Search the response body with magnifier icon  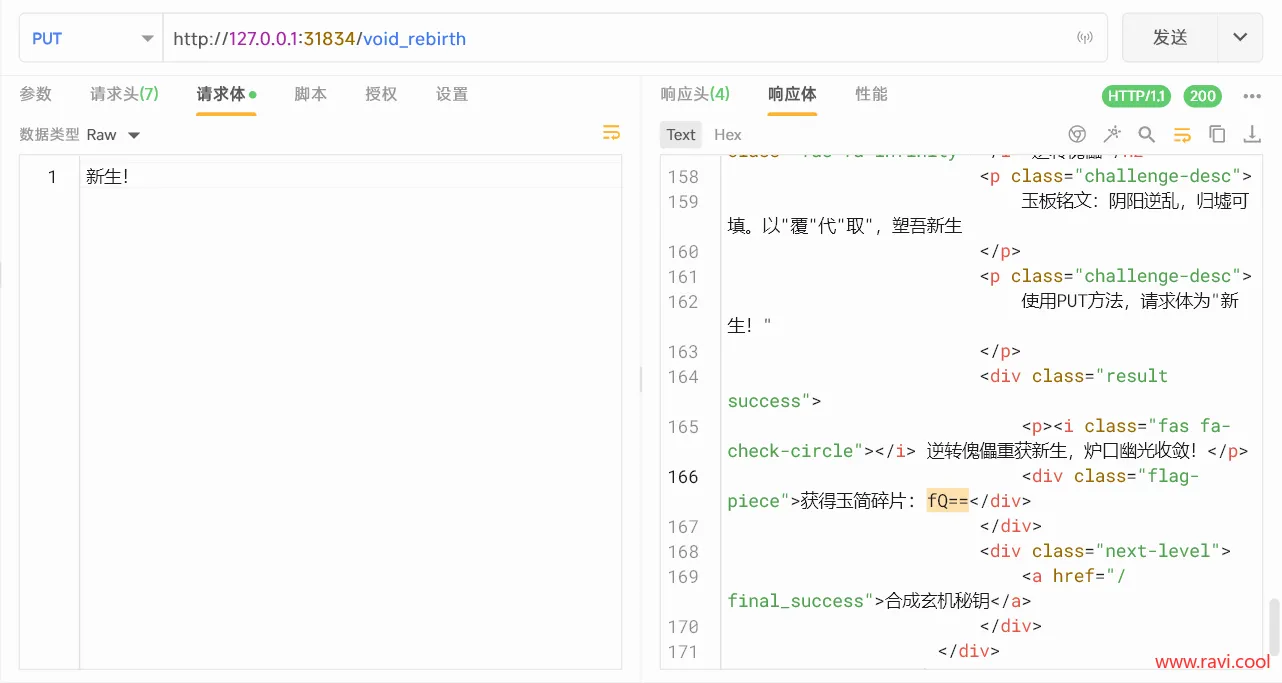(x=1147, y=133)
